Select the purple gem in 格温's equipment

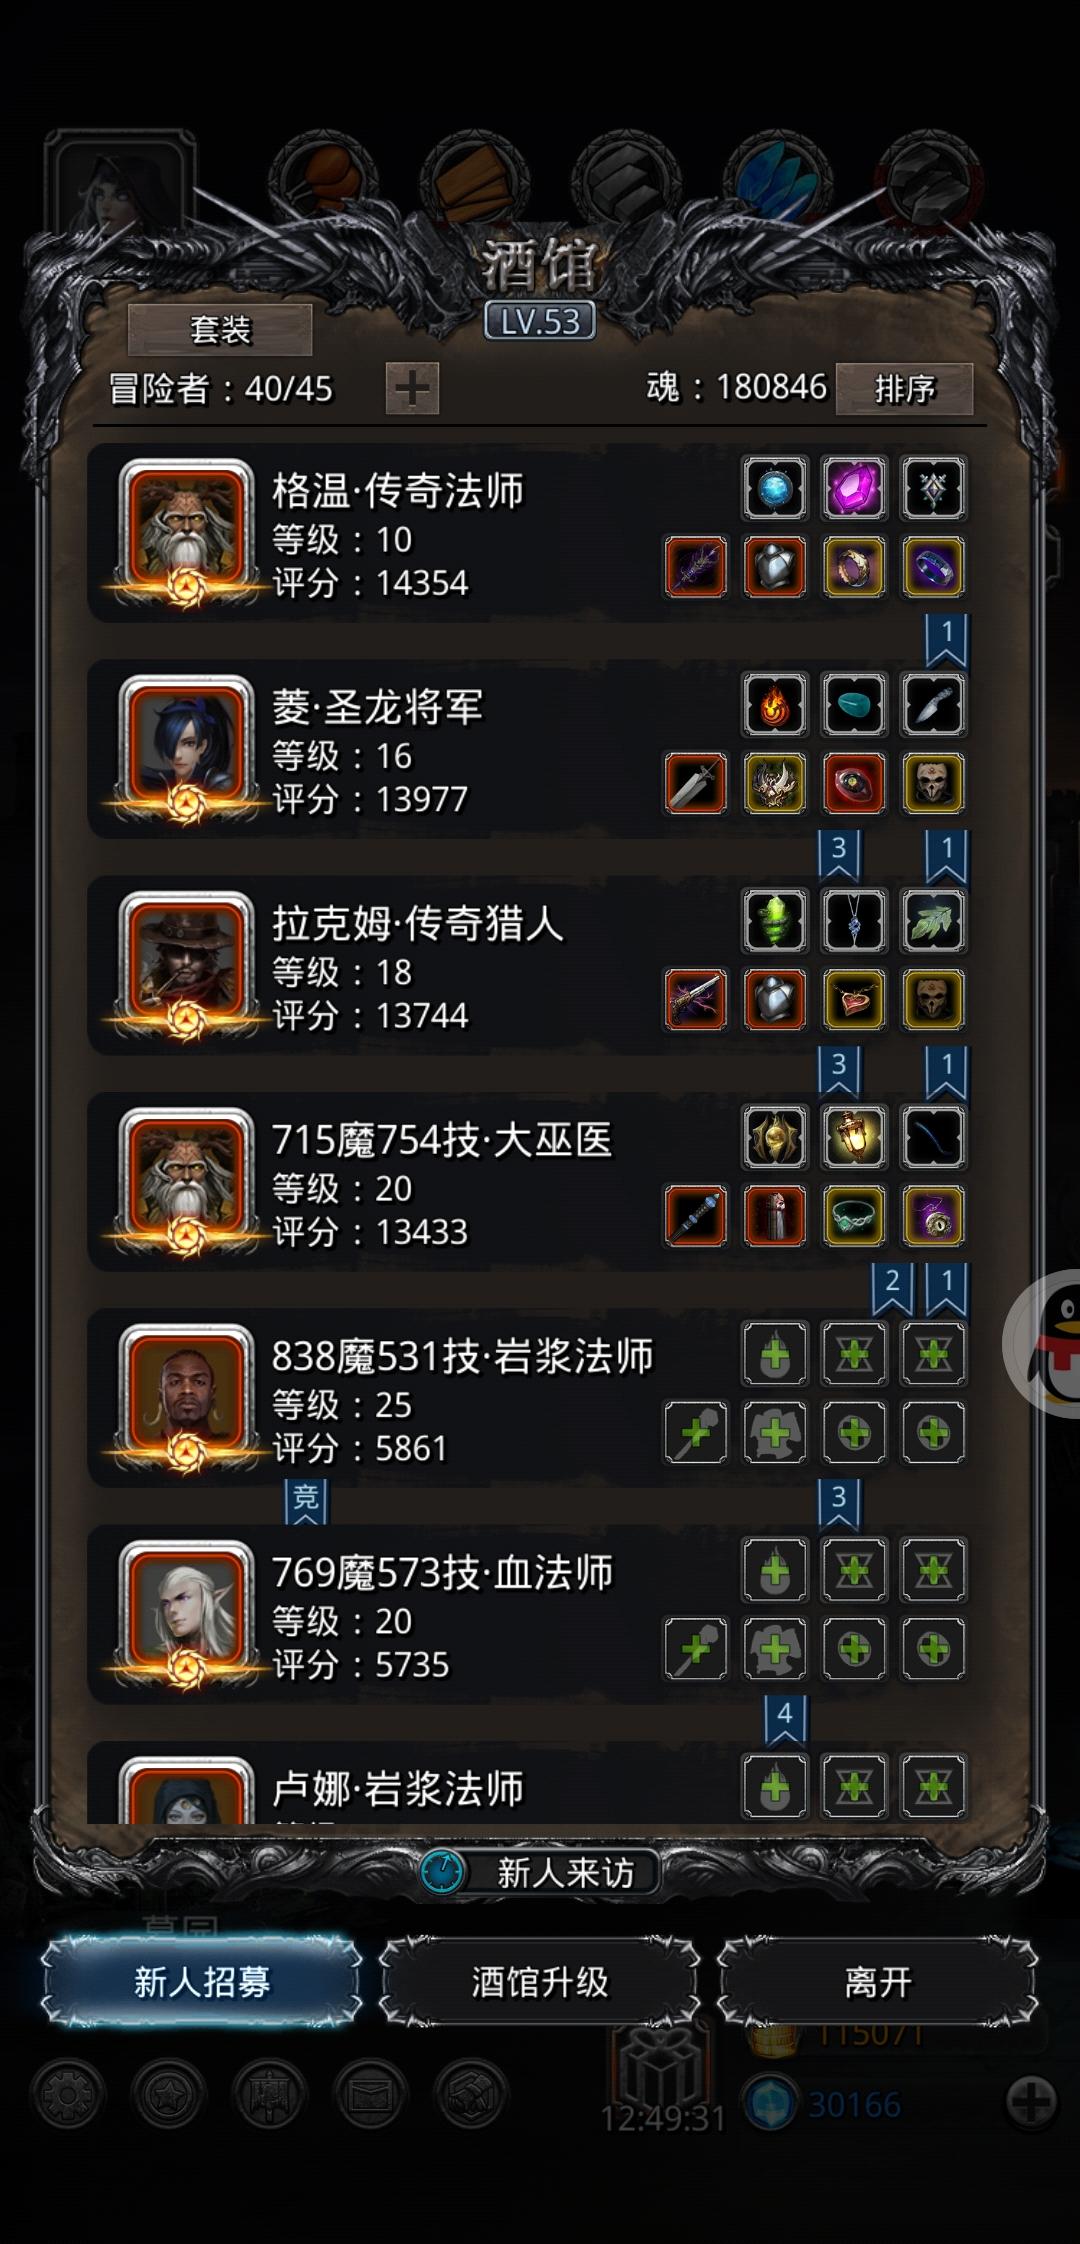click(x=854, y=489)
